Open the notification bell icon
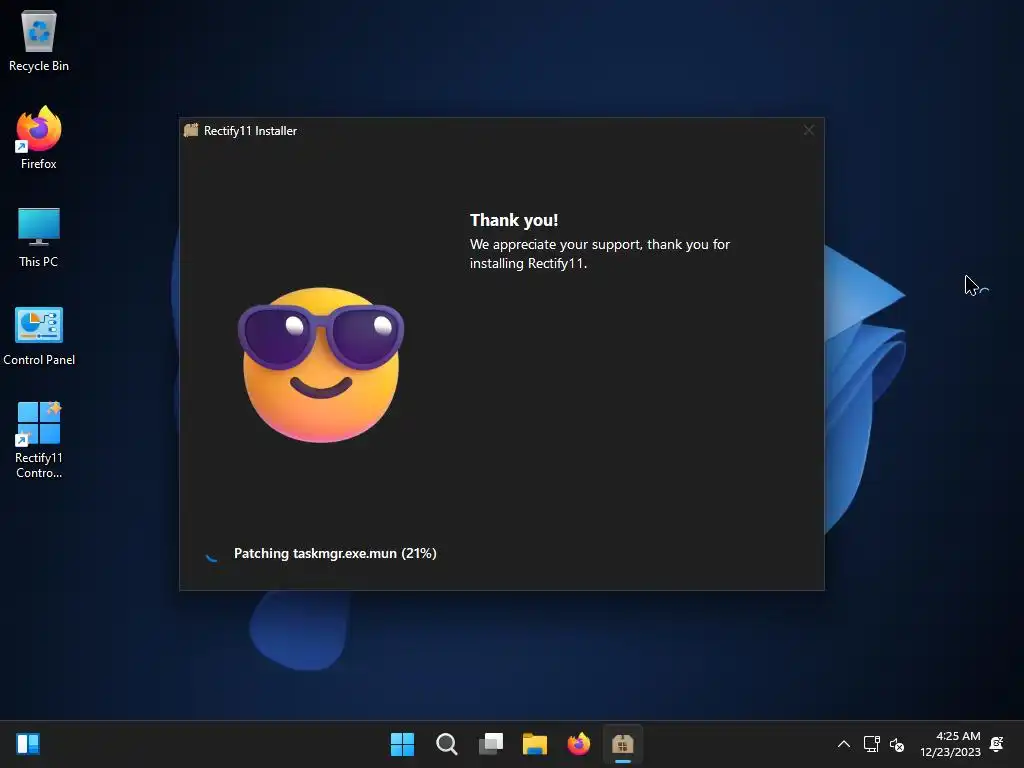The image size is (1024, 768). [x=997, y=744]
